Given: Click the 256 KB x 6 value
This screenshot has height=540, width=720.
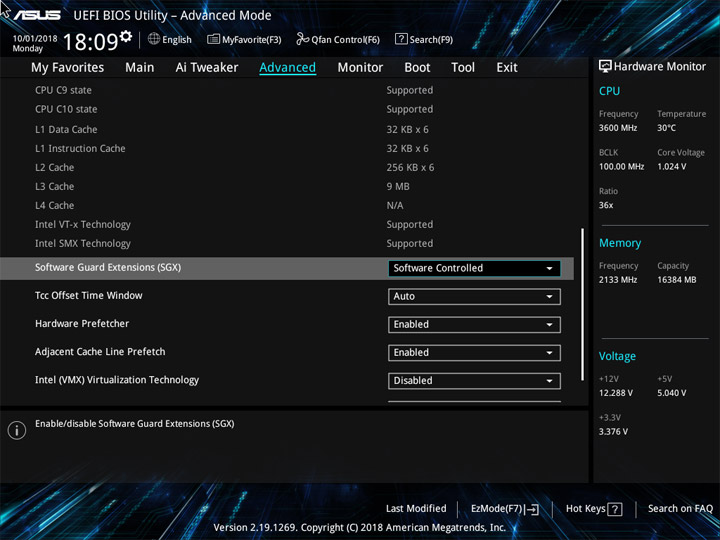Looking at the screenshot, I should (410, 168).
